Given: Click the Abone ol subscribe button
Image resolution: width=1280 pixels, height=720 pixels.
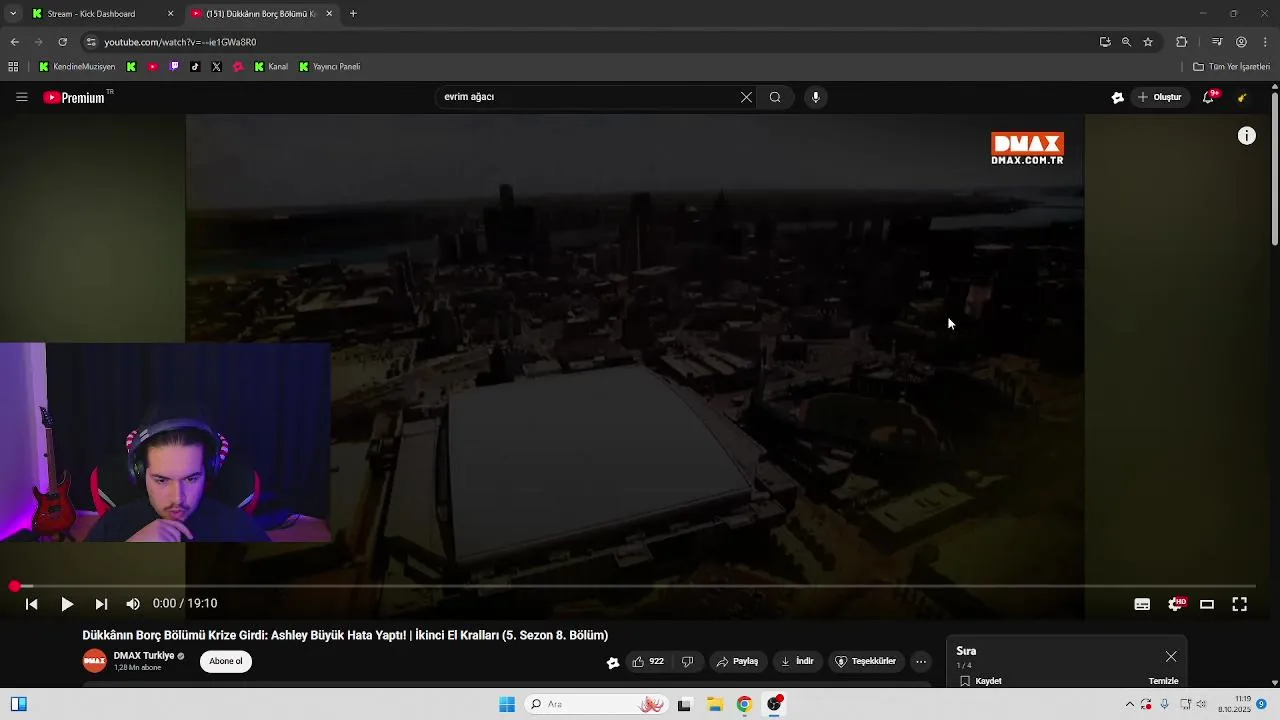Looking at the screenshot, I should pyautogui.click(x=226, y=661).
